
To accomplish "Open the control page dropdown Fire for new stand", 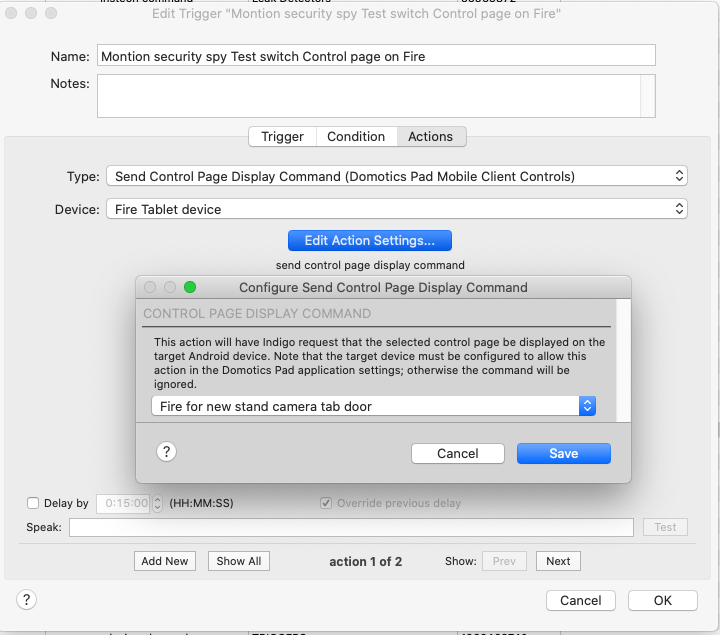I will coord(373,406).
